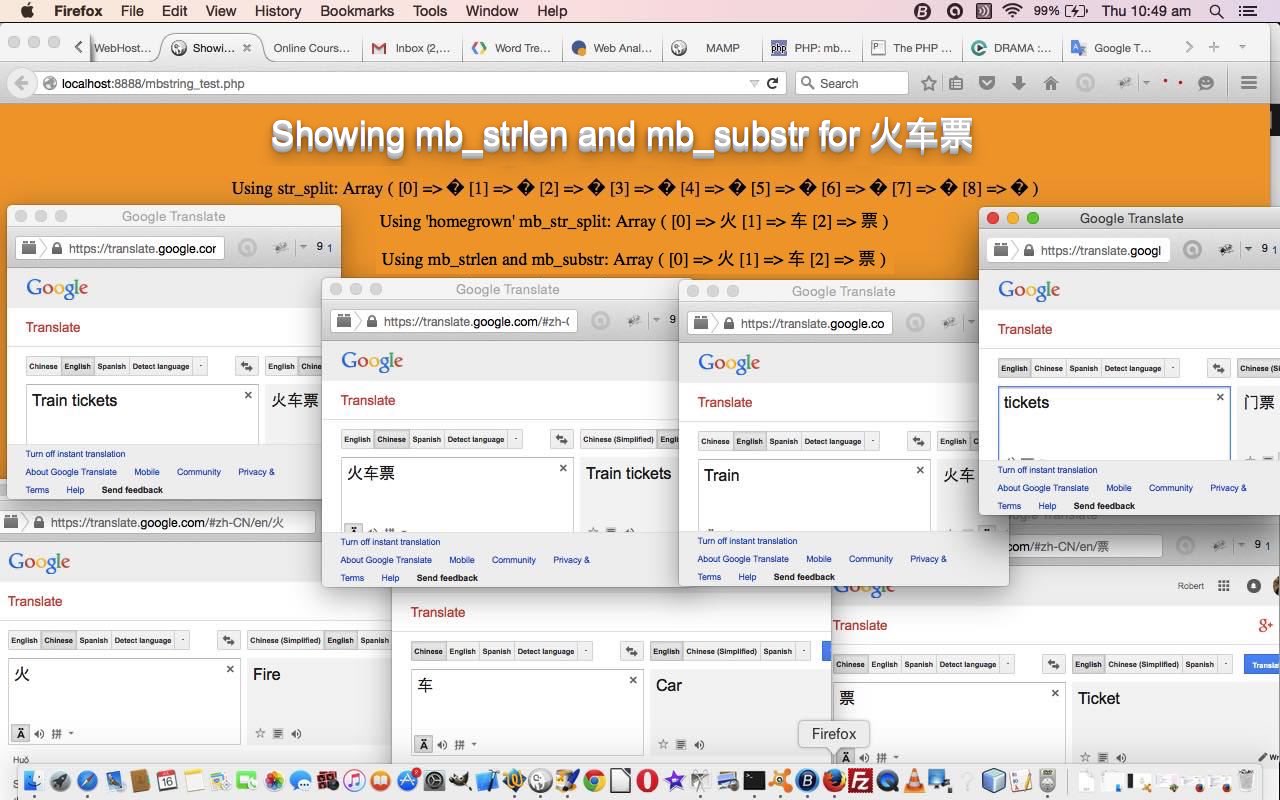Go to Firefox home page

[x=1050, y=84]
